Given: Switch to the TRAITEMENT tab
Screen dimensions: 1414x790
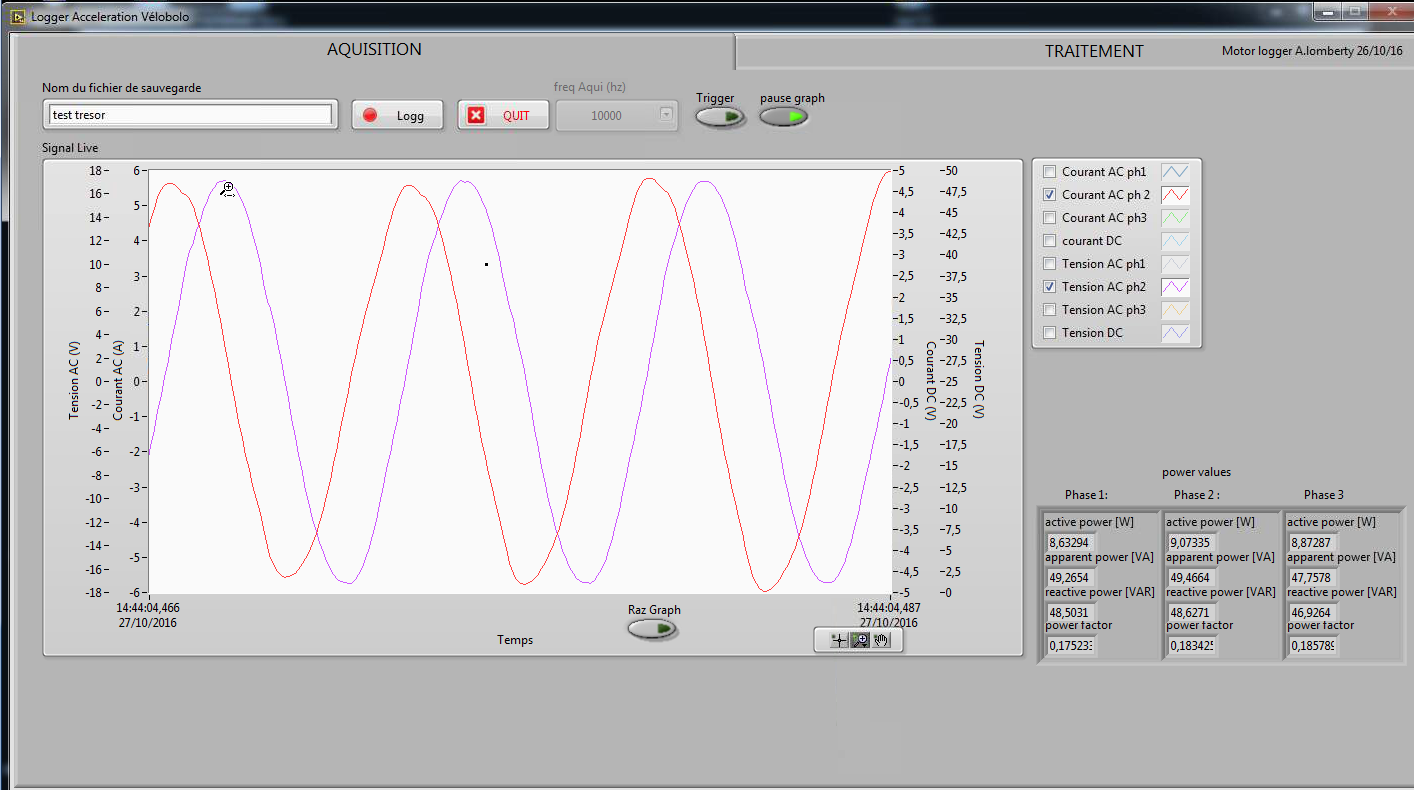Looking at the screenshot, I should pyautogui.click(x=1094, y=52).
